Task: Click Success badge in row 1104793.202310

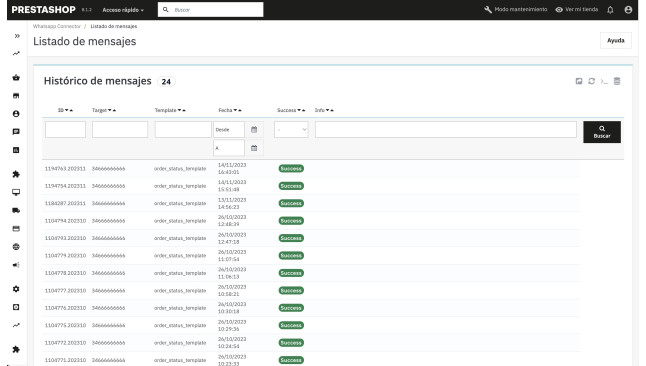Action: (291, 238)
